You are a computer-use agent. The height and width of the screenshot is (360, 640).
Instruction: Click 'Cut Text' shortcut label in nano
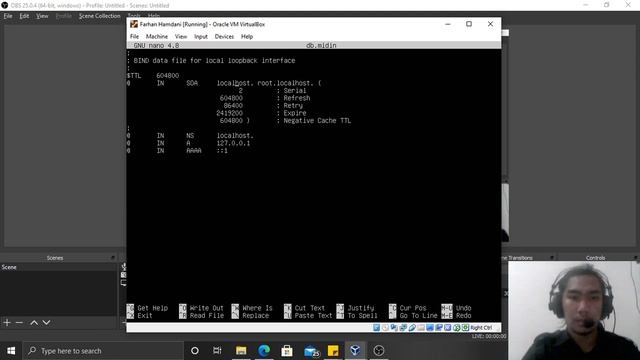(x=310, y=308)
